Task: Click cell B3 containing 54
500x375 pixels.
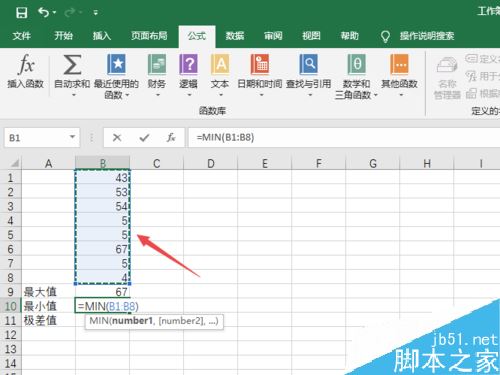Action: (103, 206)
